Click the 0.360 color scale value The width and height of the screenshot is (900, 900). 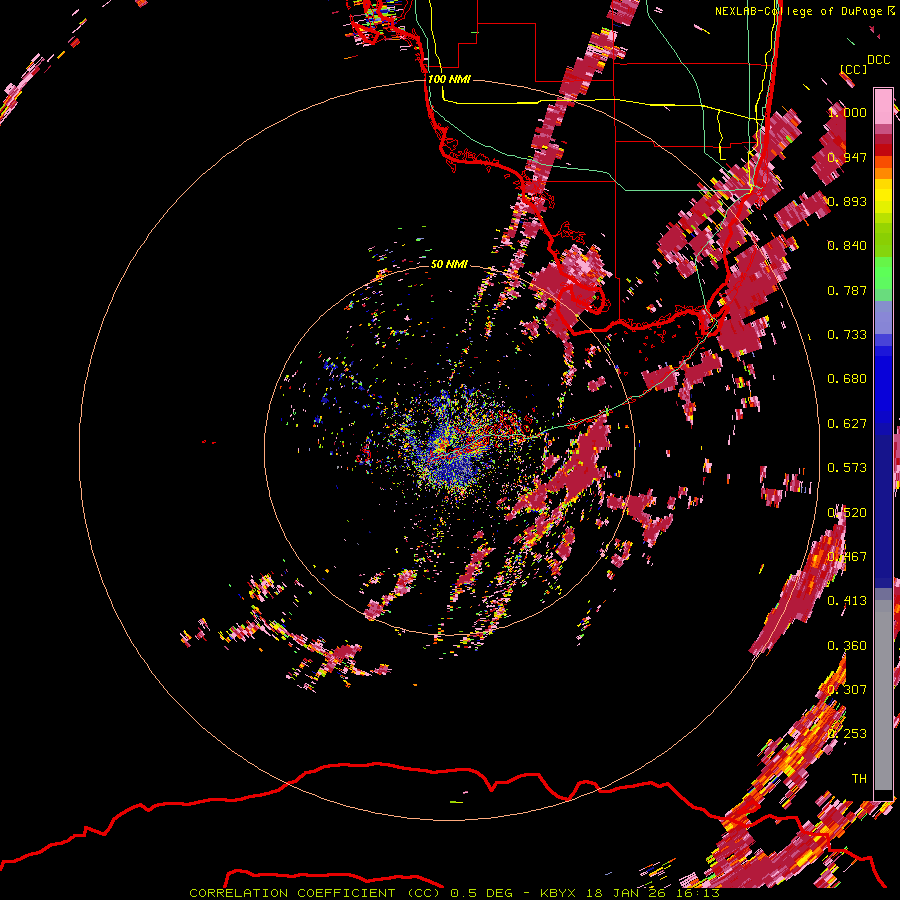(847, 646)
